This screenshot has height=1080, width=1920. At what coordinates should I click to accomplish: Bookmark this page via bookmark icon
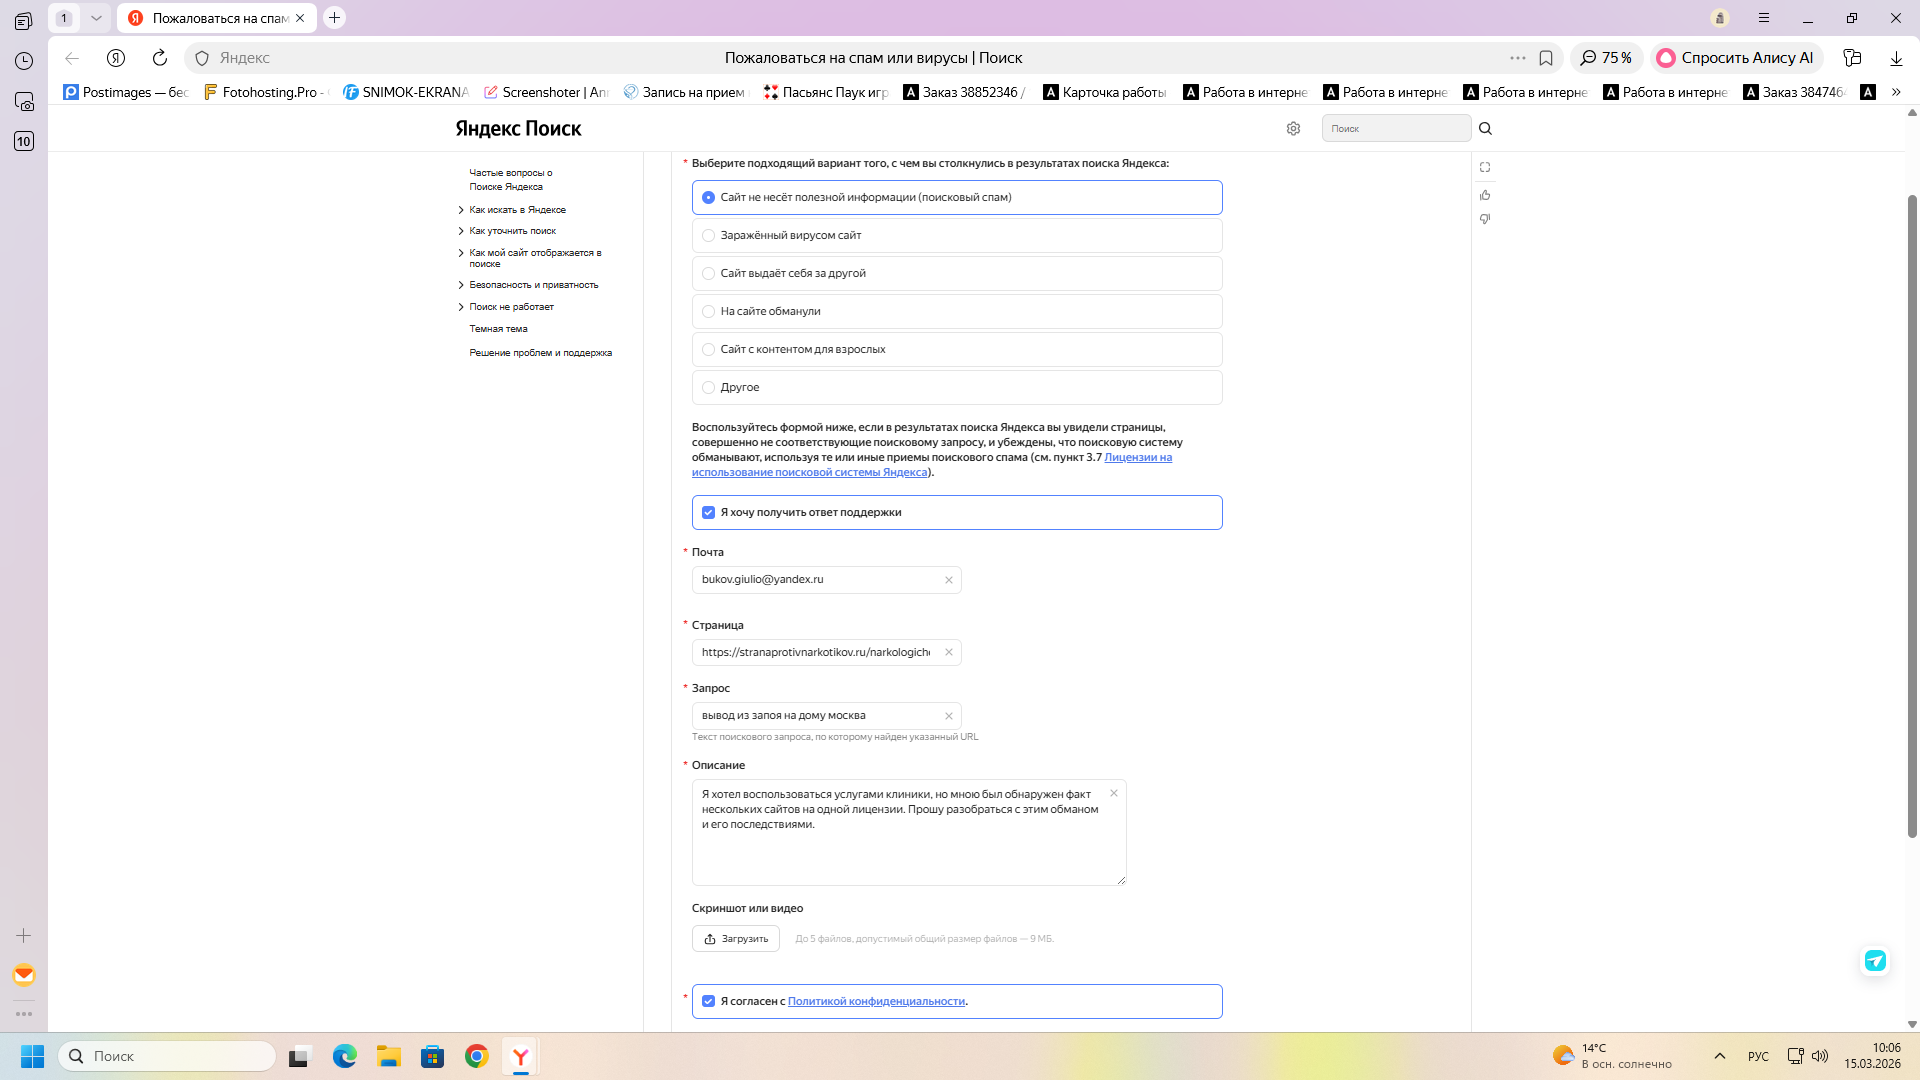[1546, 58]
